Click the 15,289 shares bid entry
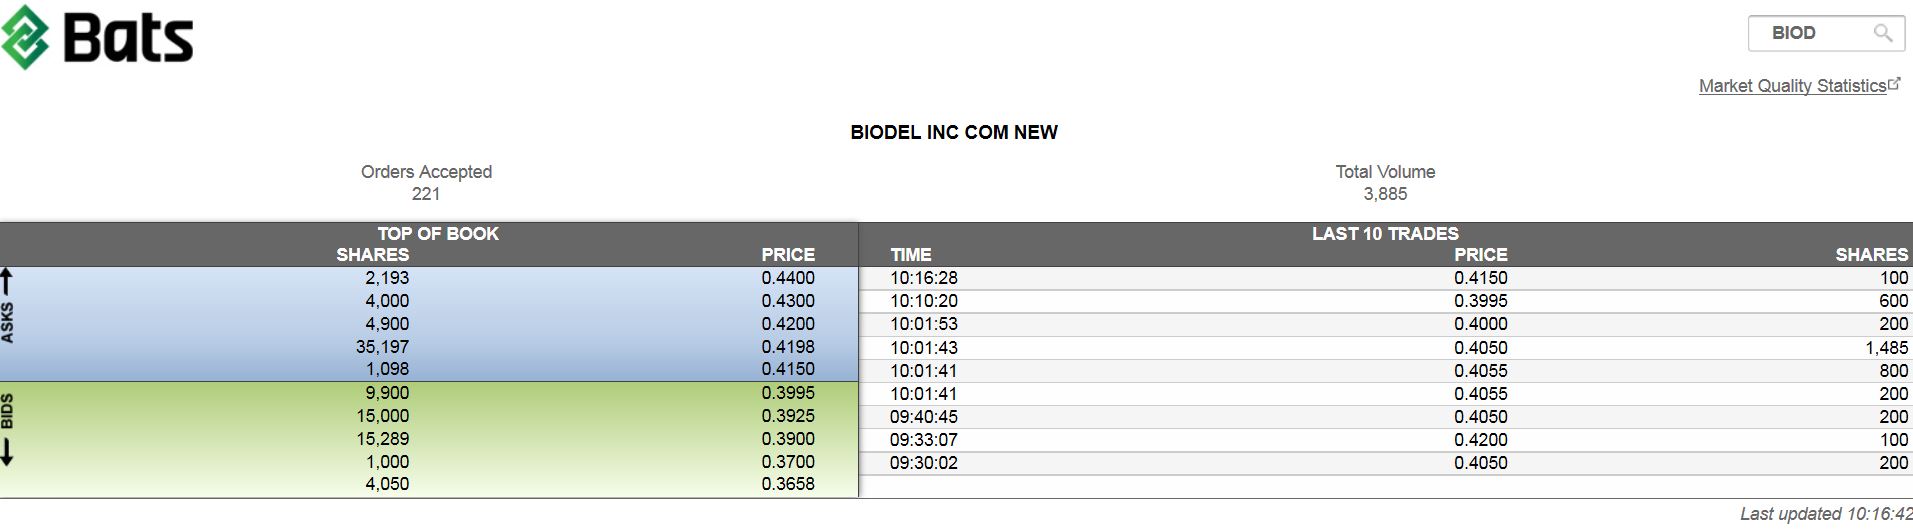 coord(382,439)
